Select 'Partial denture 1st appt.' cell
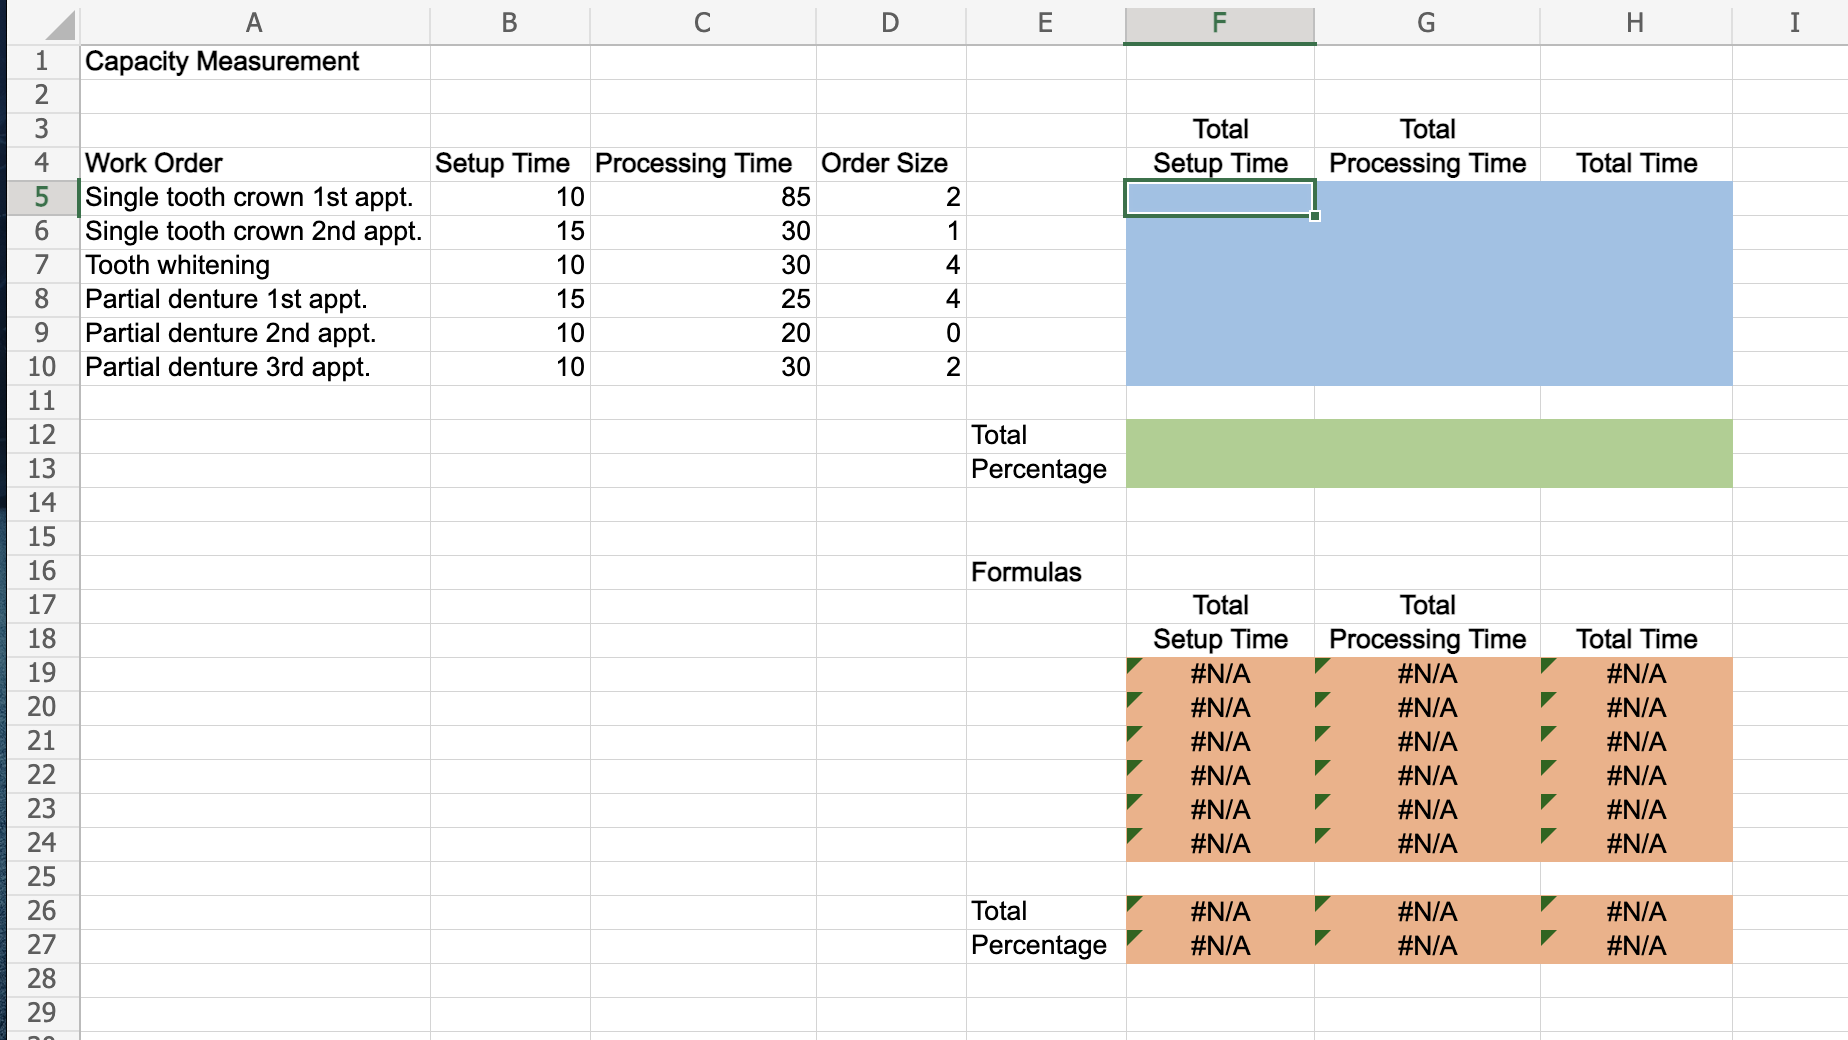This screenshot has width=1848, height=1040. [x=254, y=300]
